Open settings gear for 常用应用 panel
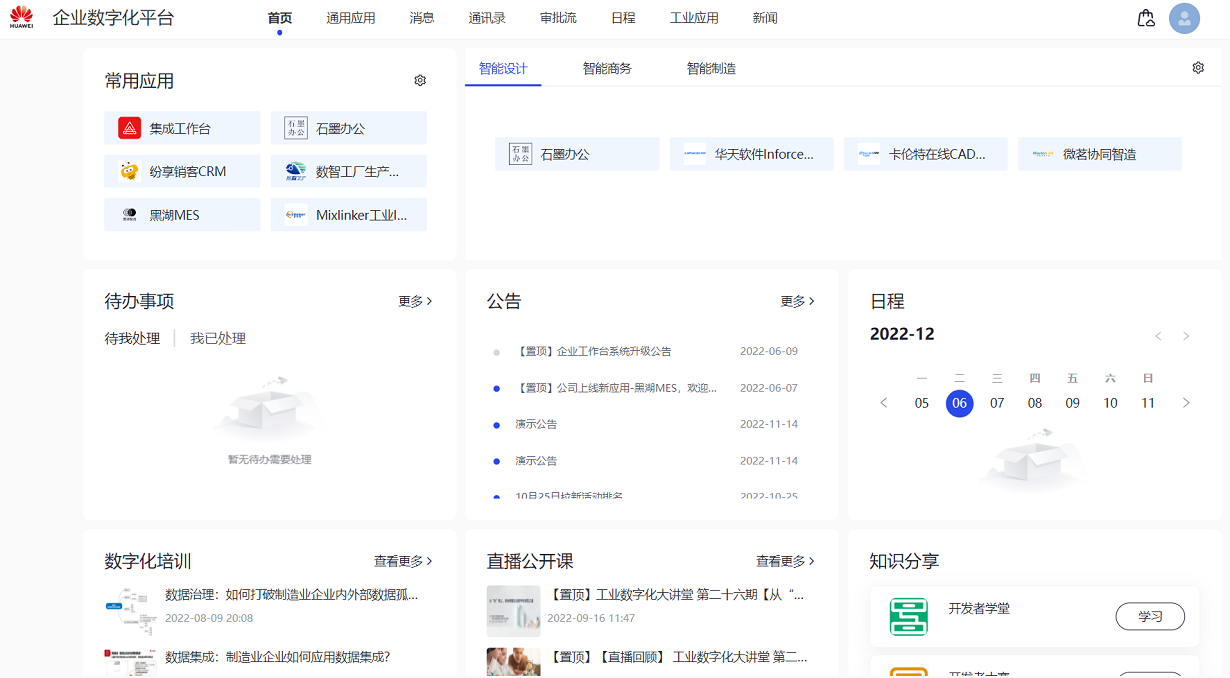The image size is (1230, 678). (x=420, y=81)
